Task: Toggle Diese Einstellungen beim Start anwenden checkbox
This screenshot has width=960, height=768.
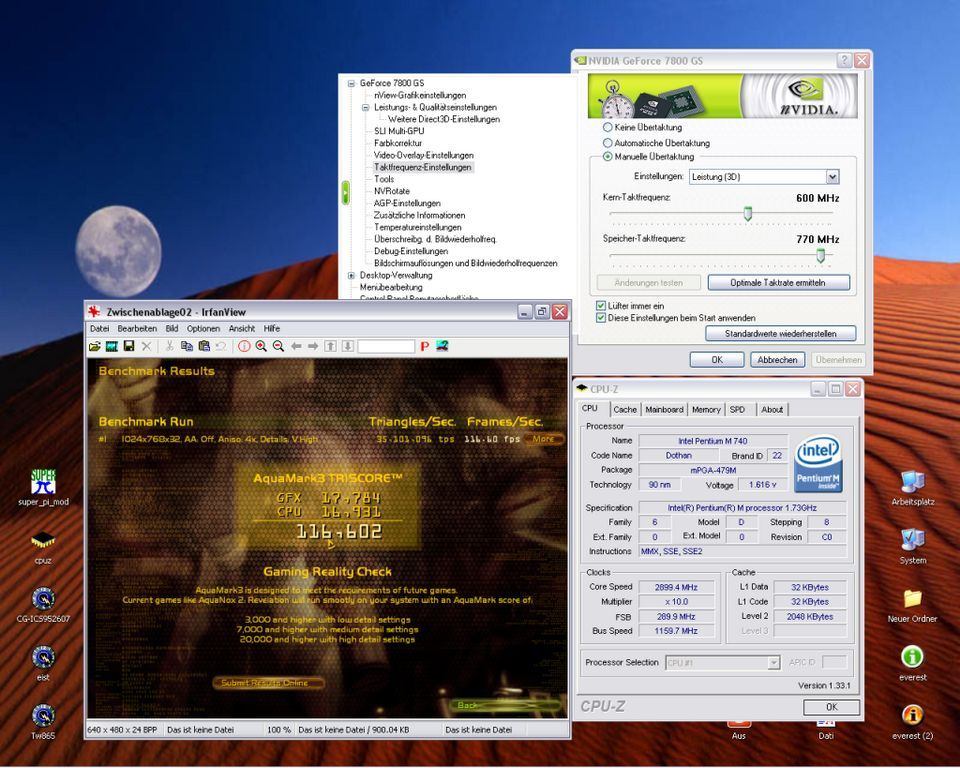Action: pos(601,318)
